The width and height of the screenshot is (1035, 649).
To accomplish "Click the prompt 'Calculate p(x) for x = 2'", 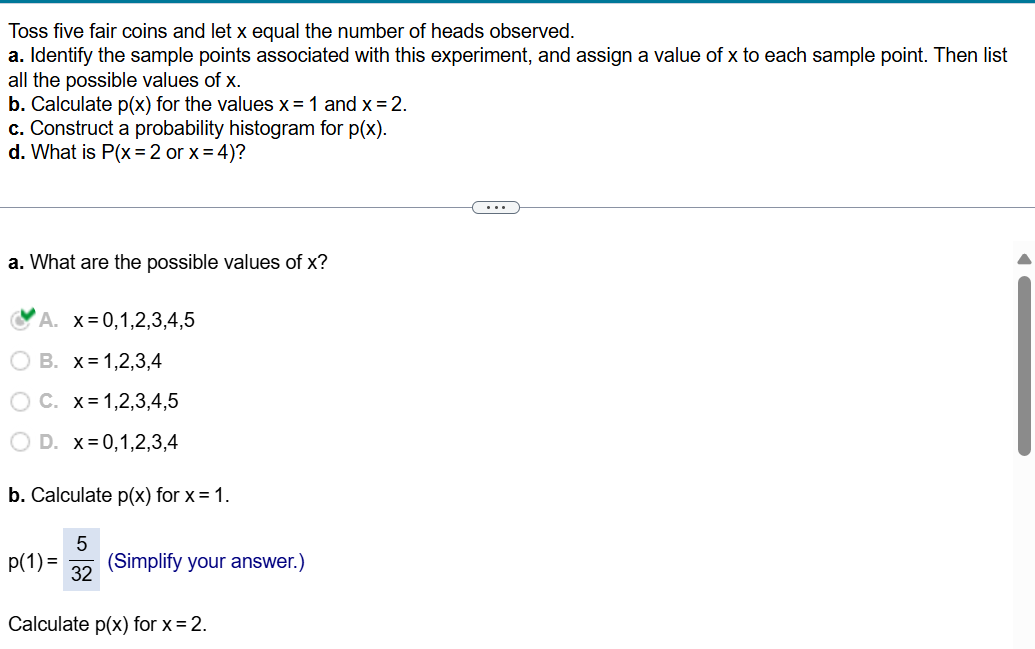I will 105,623.
